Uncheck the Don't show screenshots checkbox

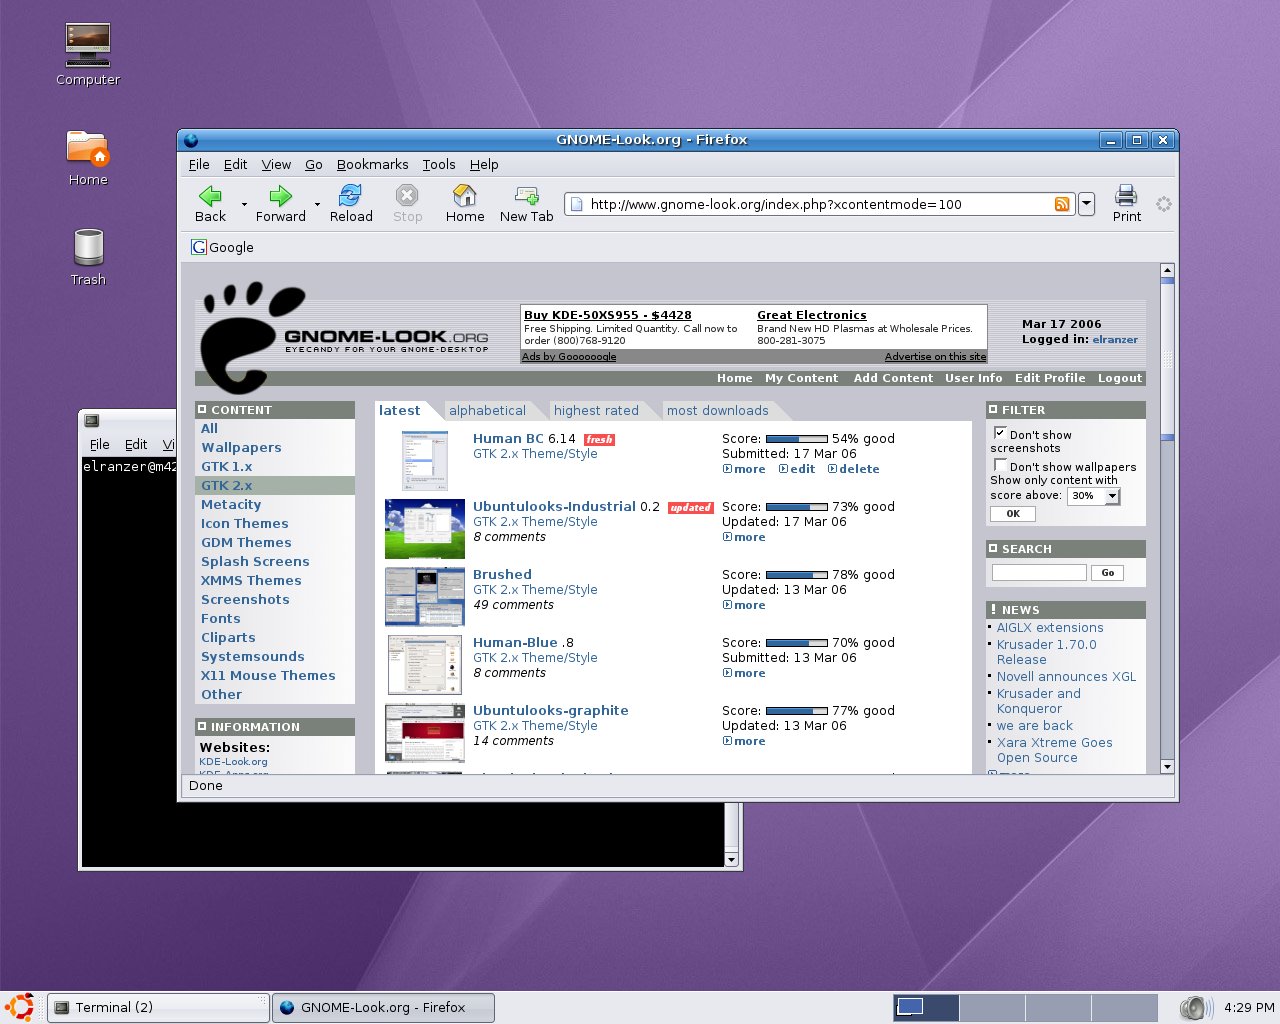[1000, 433]
